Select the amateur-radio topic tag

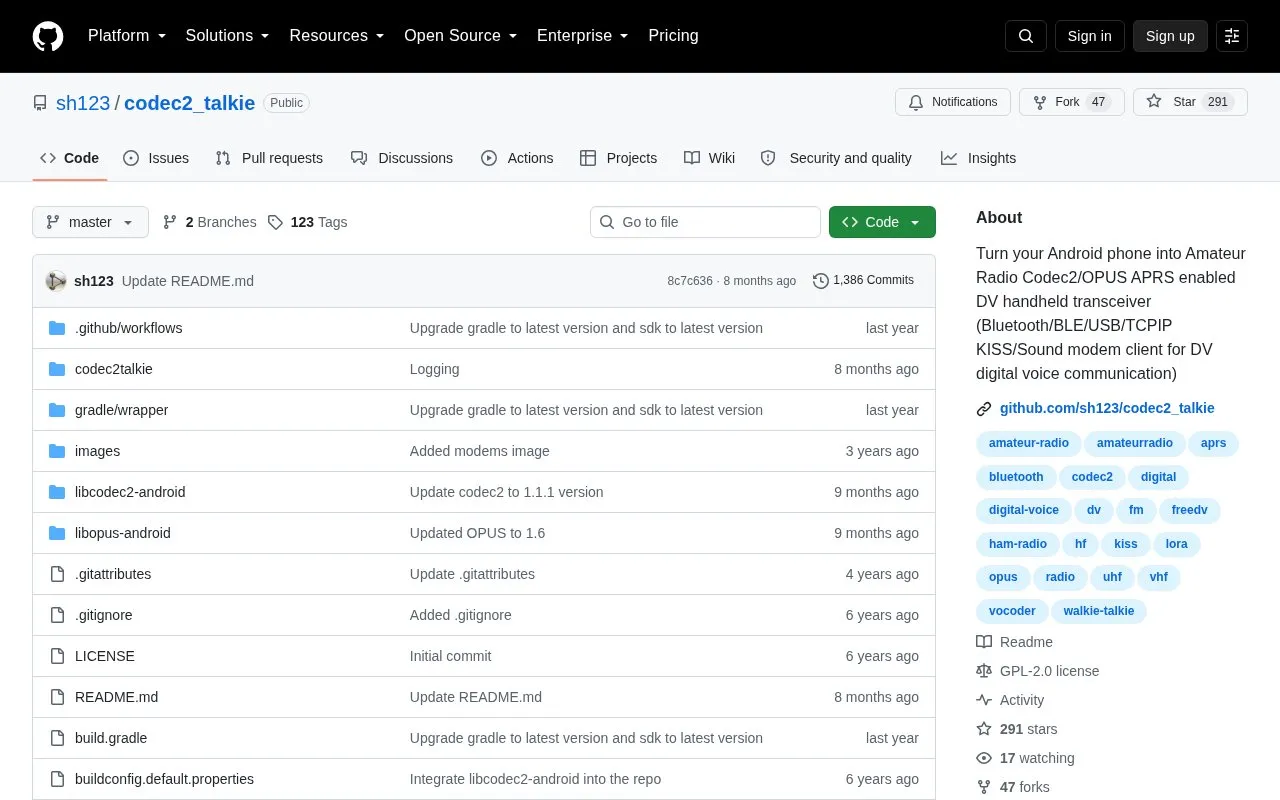point(1029,443)
